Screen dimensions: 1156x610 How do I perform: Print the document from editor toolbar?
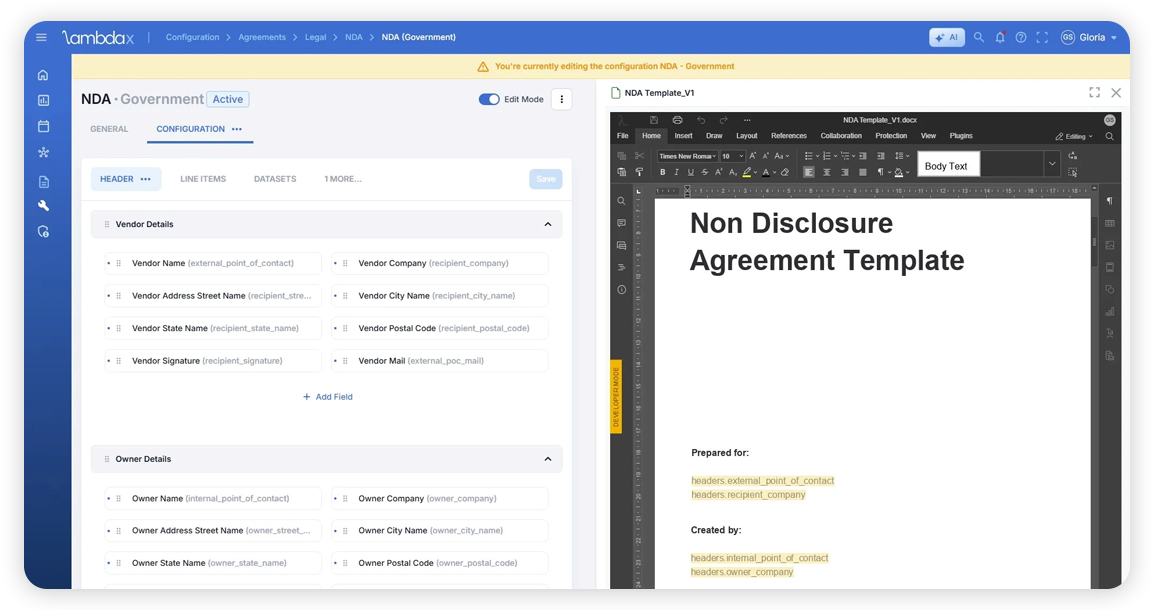pos(678,119)
